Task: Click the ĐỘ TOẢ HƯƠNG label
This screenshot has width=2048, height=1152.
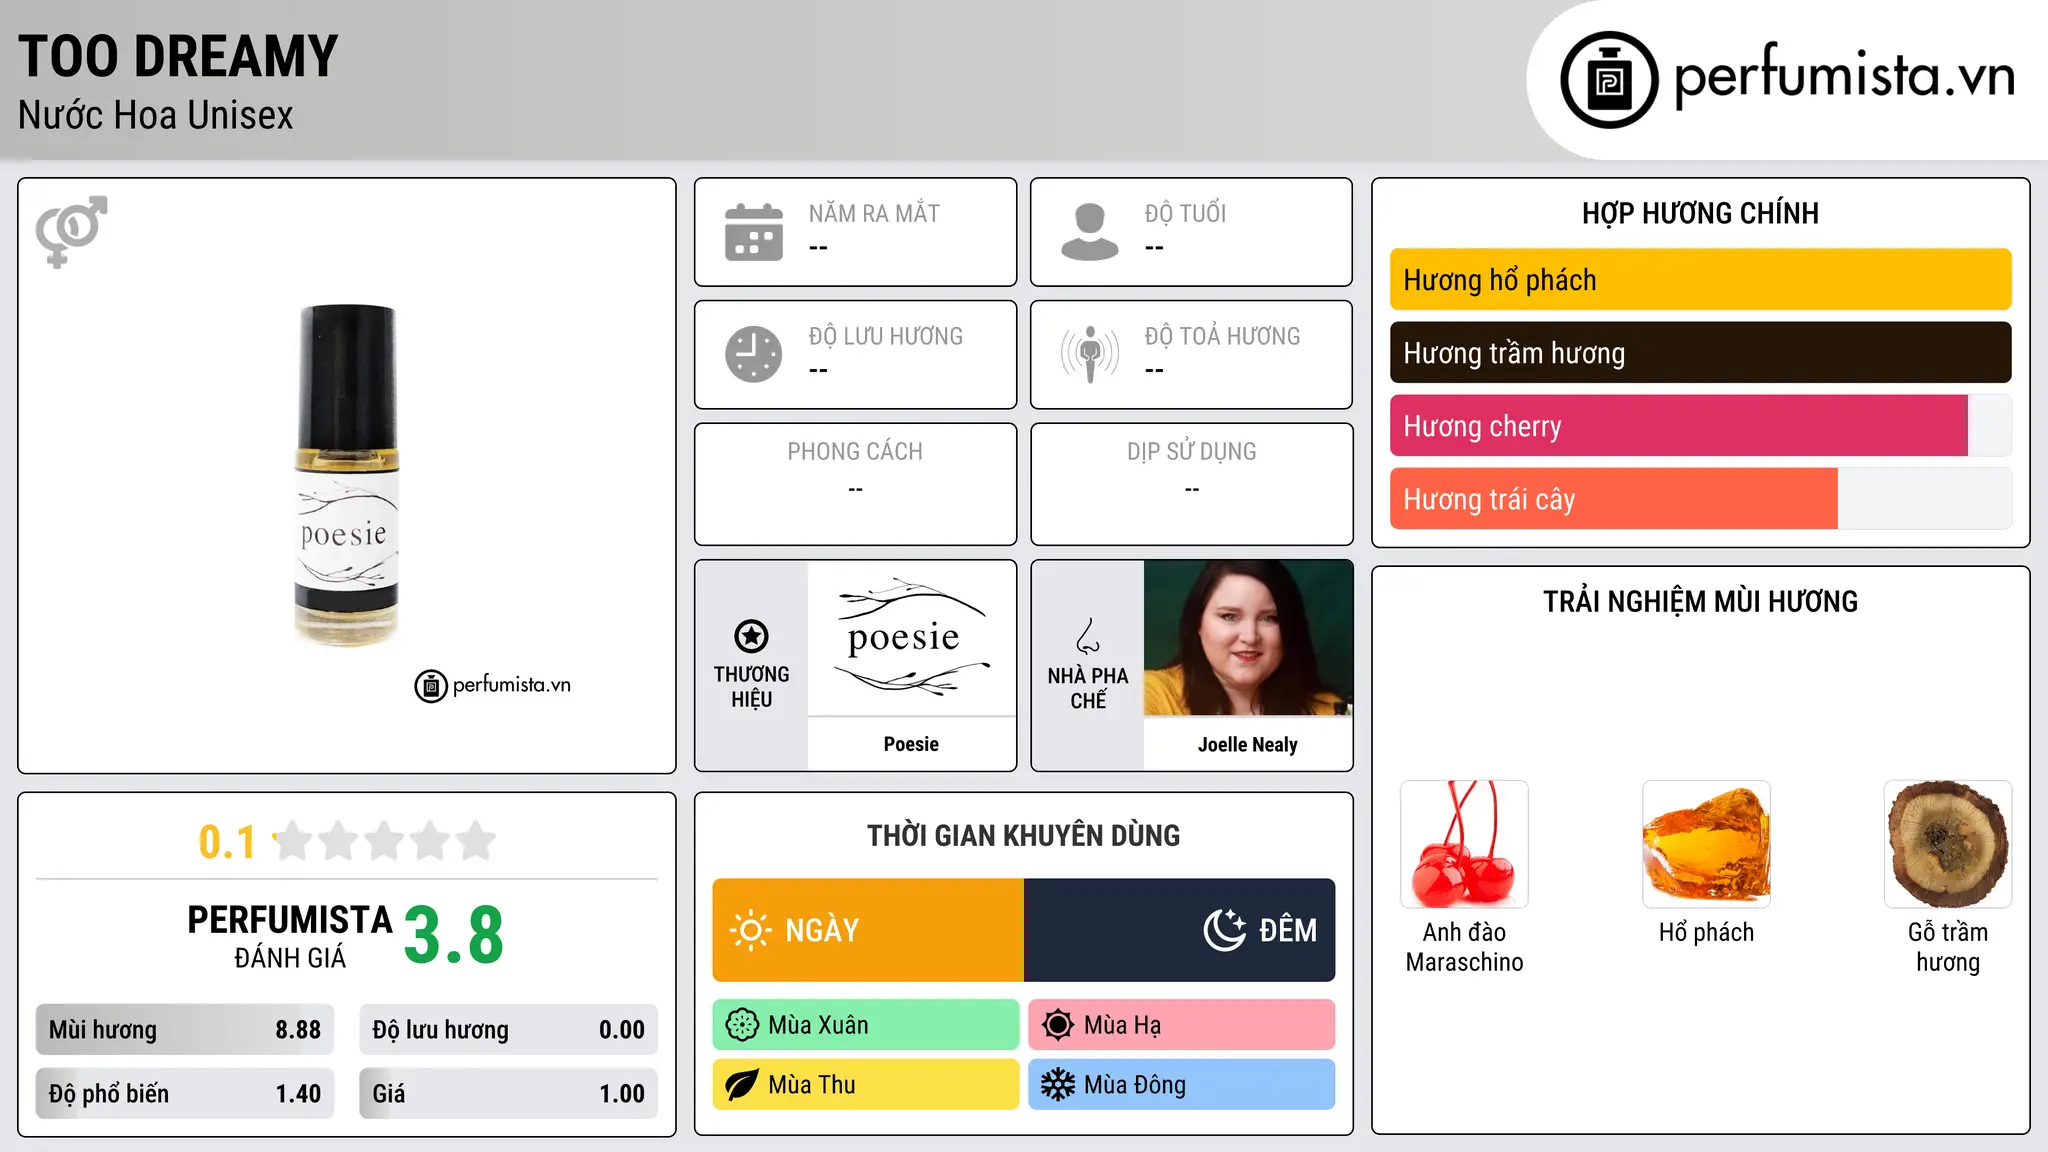Action: 1222,337
